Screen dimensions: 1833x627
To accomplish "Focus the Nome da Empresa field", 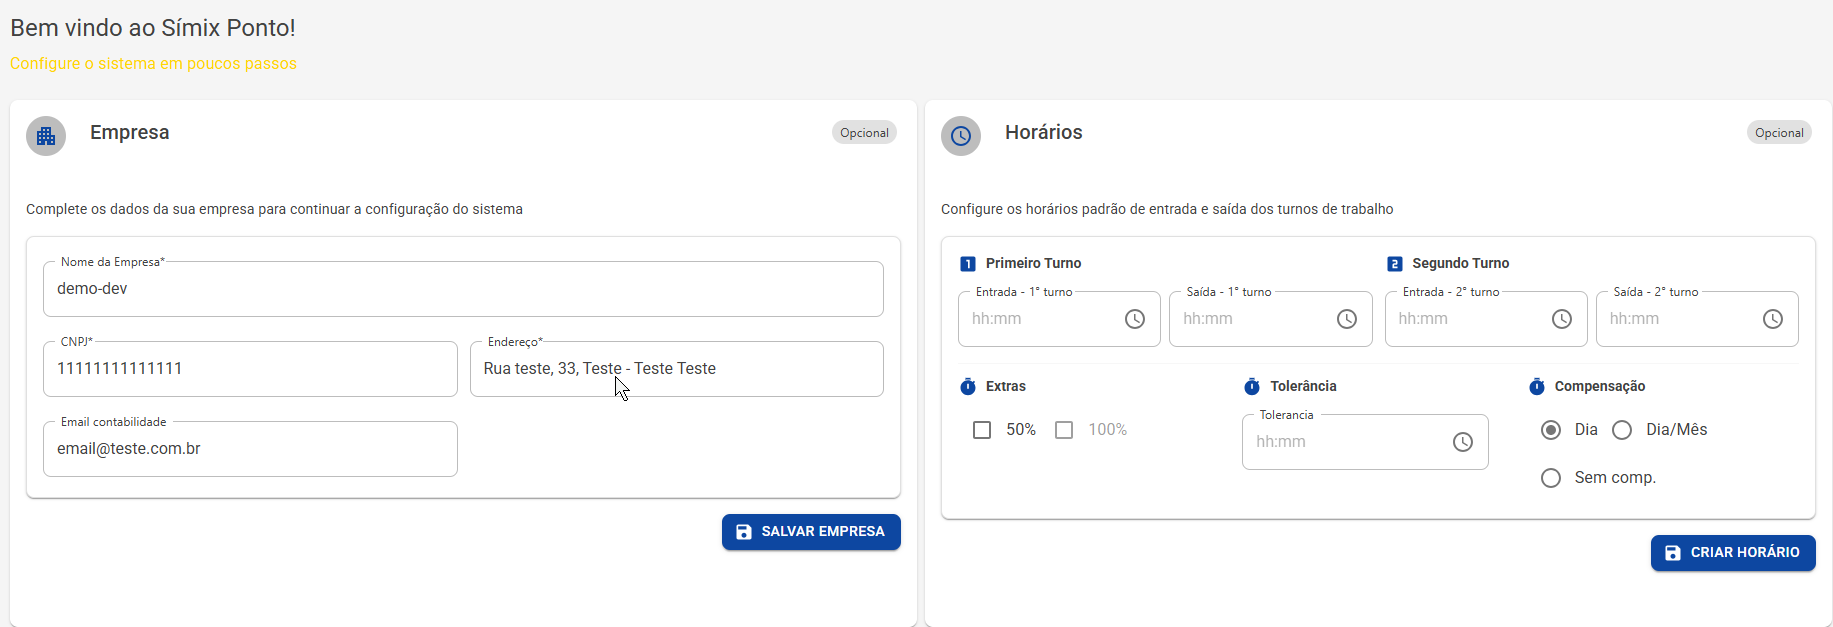I will click(463, 289).
